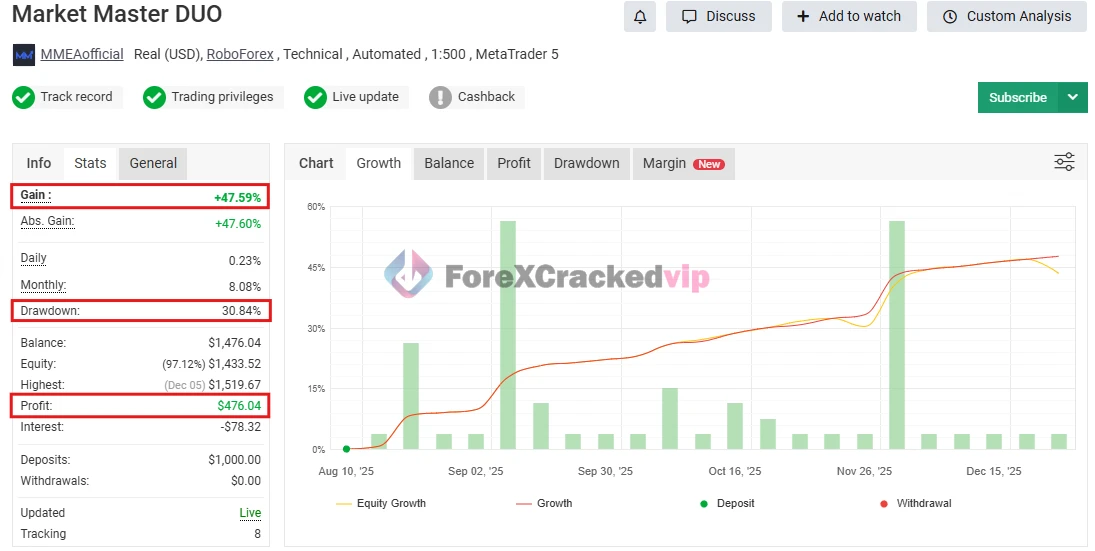Open chart settings sliders icon
Image resolution: width=1095 pixels, height=551 pixels.
[x=1064, y=162]
